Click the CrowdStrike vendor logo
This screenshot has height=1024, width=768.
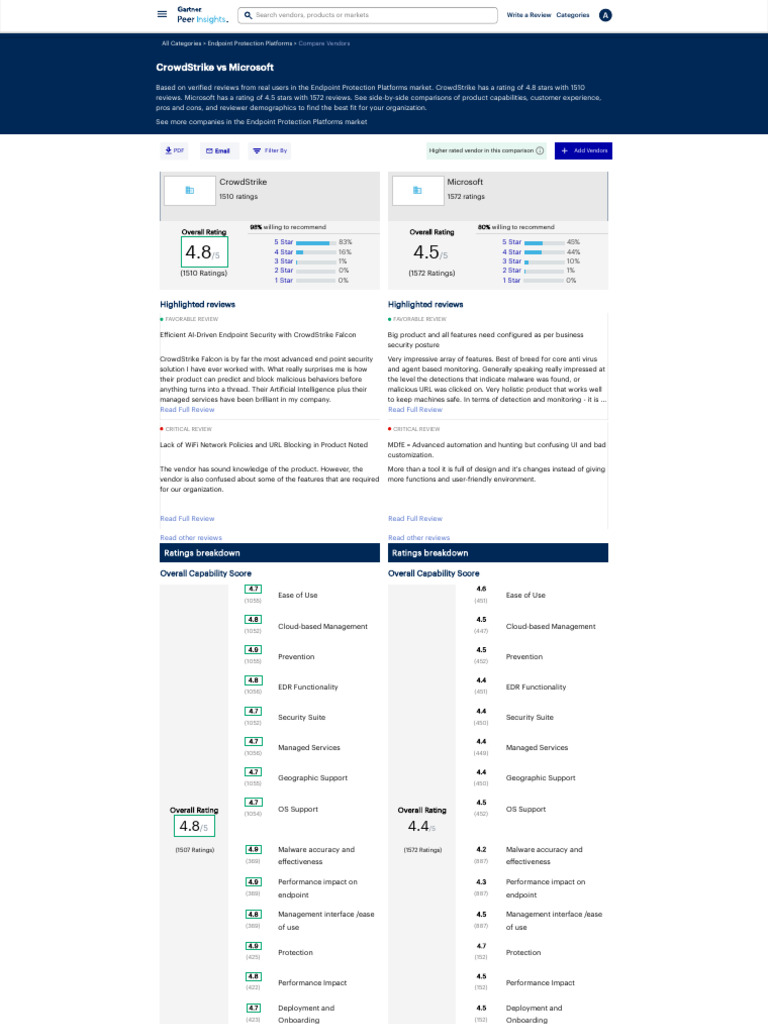[x=189, y=190]
